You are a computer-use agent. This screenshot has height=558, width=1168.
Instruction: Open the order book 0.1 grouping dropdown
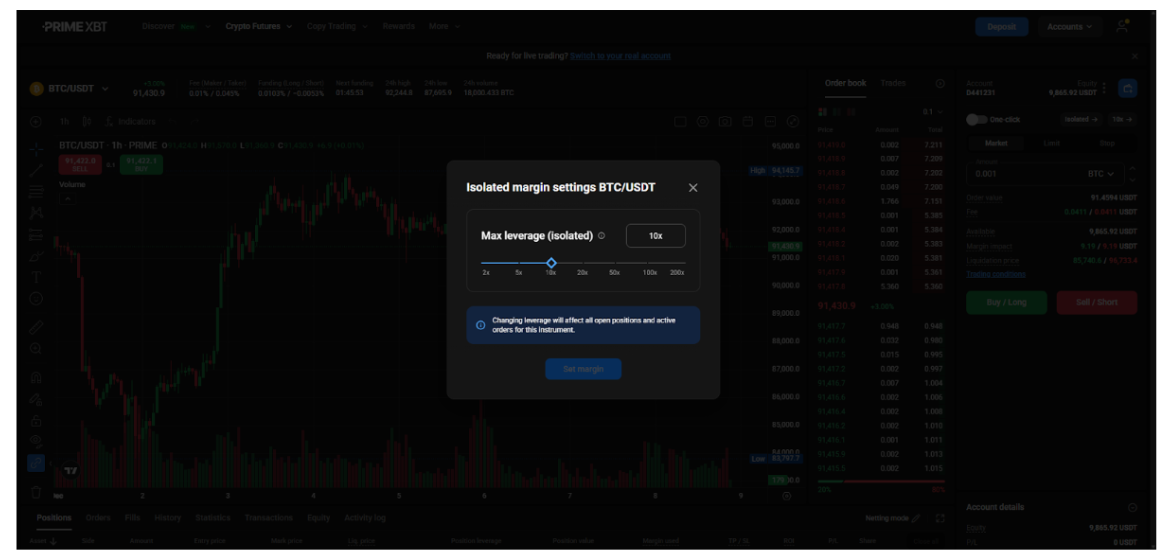tap(933, 112)
